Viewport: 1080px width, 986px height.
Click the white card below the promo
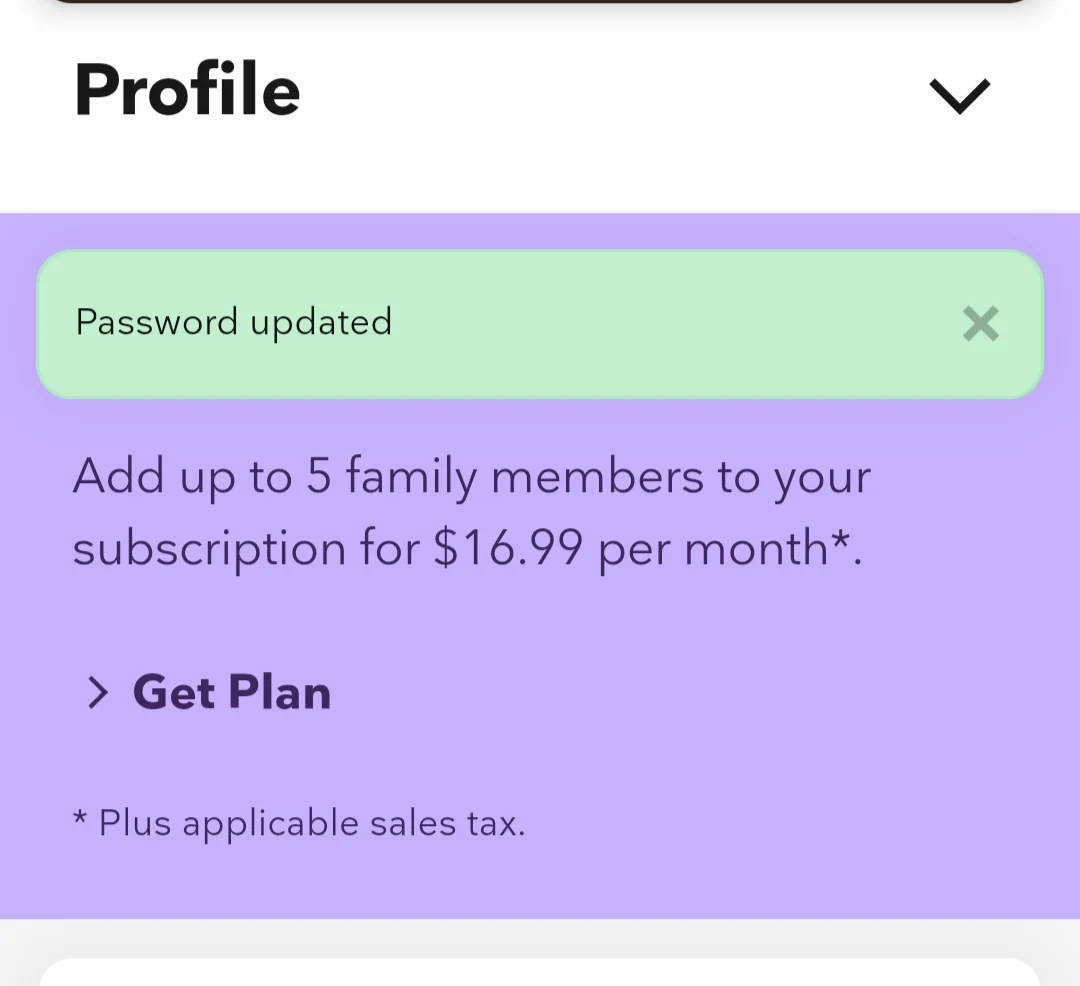540,972
